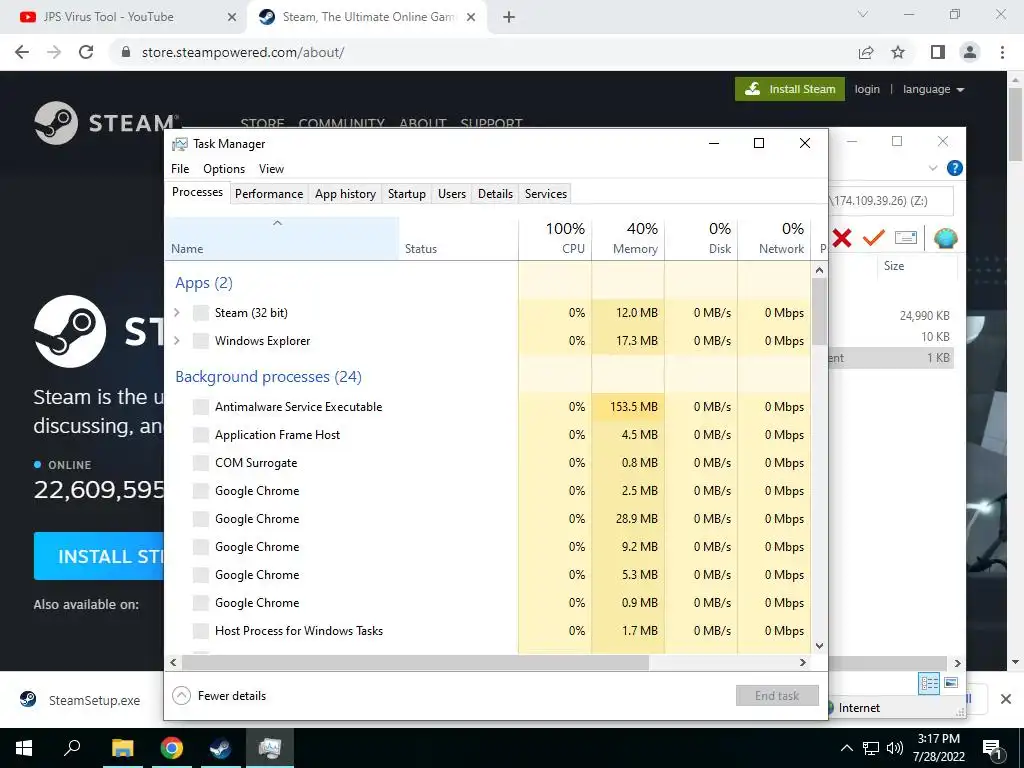Viewport: 1024px width, 768px height.
Task: Share this page icon in Chrome
Action: pyautogui.click(x=866, y=52)
